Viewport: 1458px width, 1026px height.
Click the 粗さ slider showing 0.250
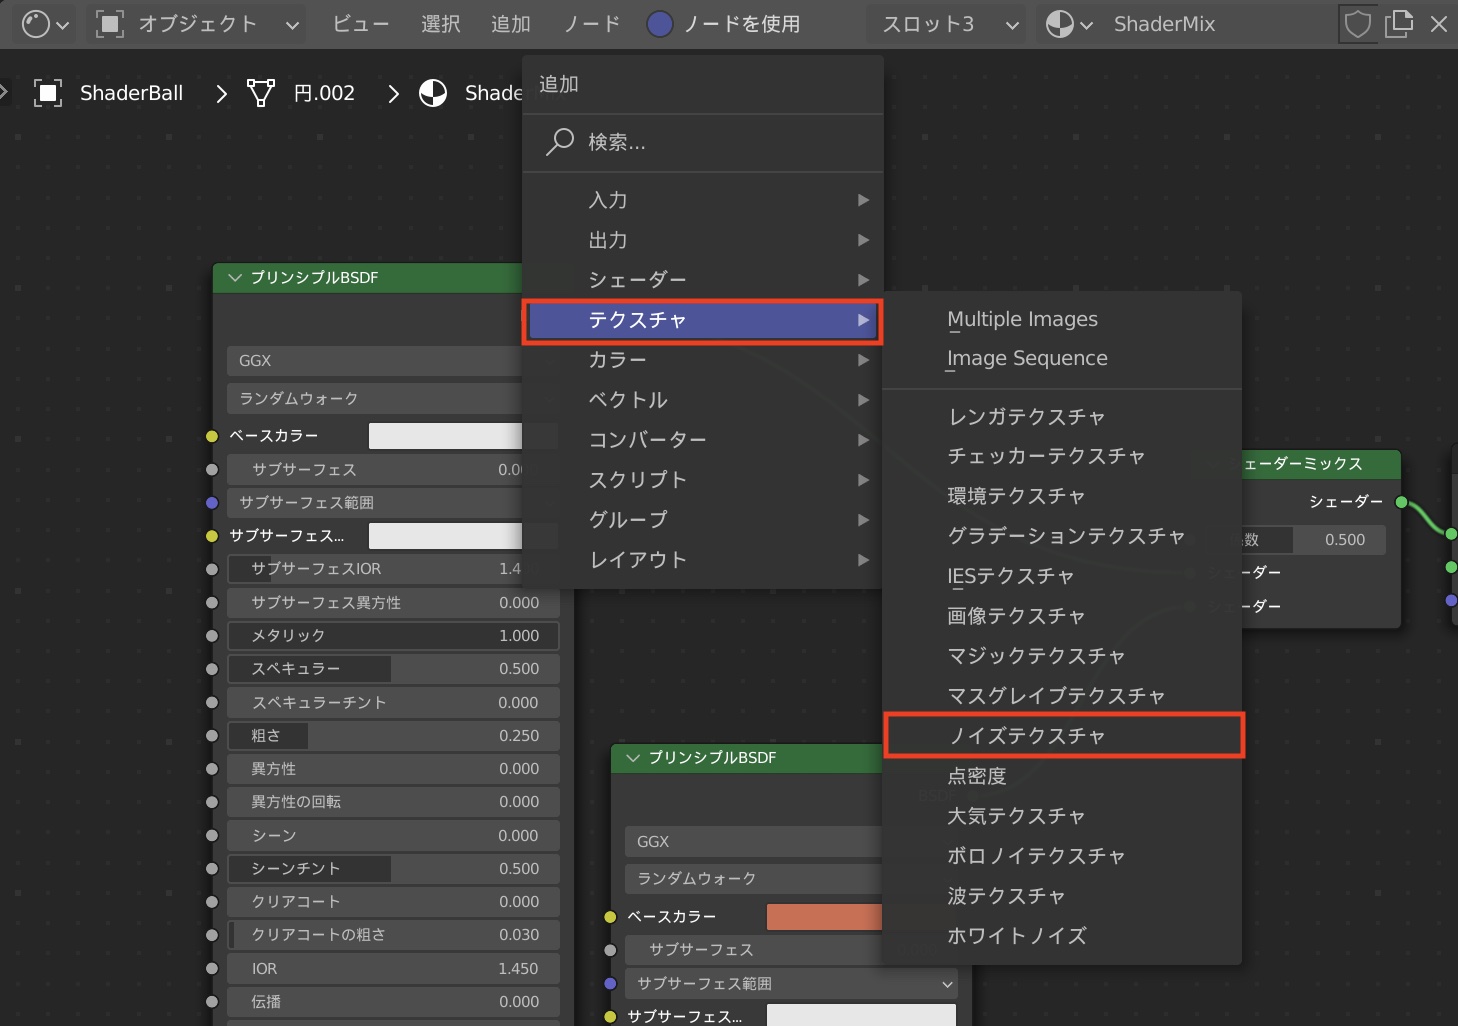point(392,736)
